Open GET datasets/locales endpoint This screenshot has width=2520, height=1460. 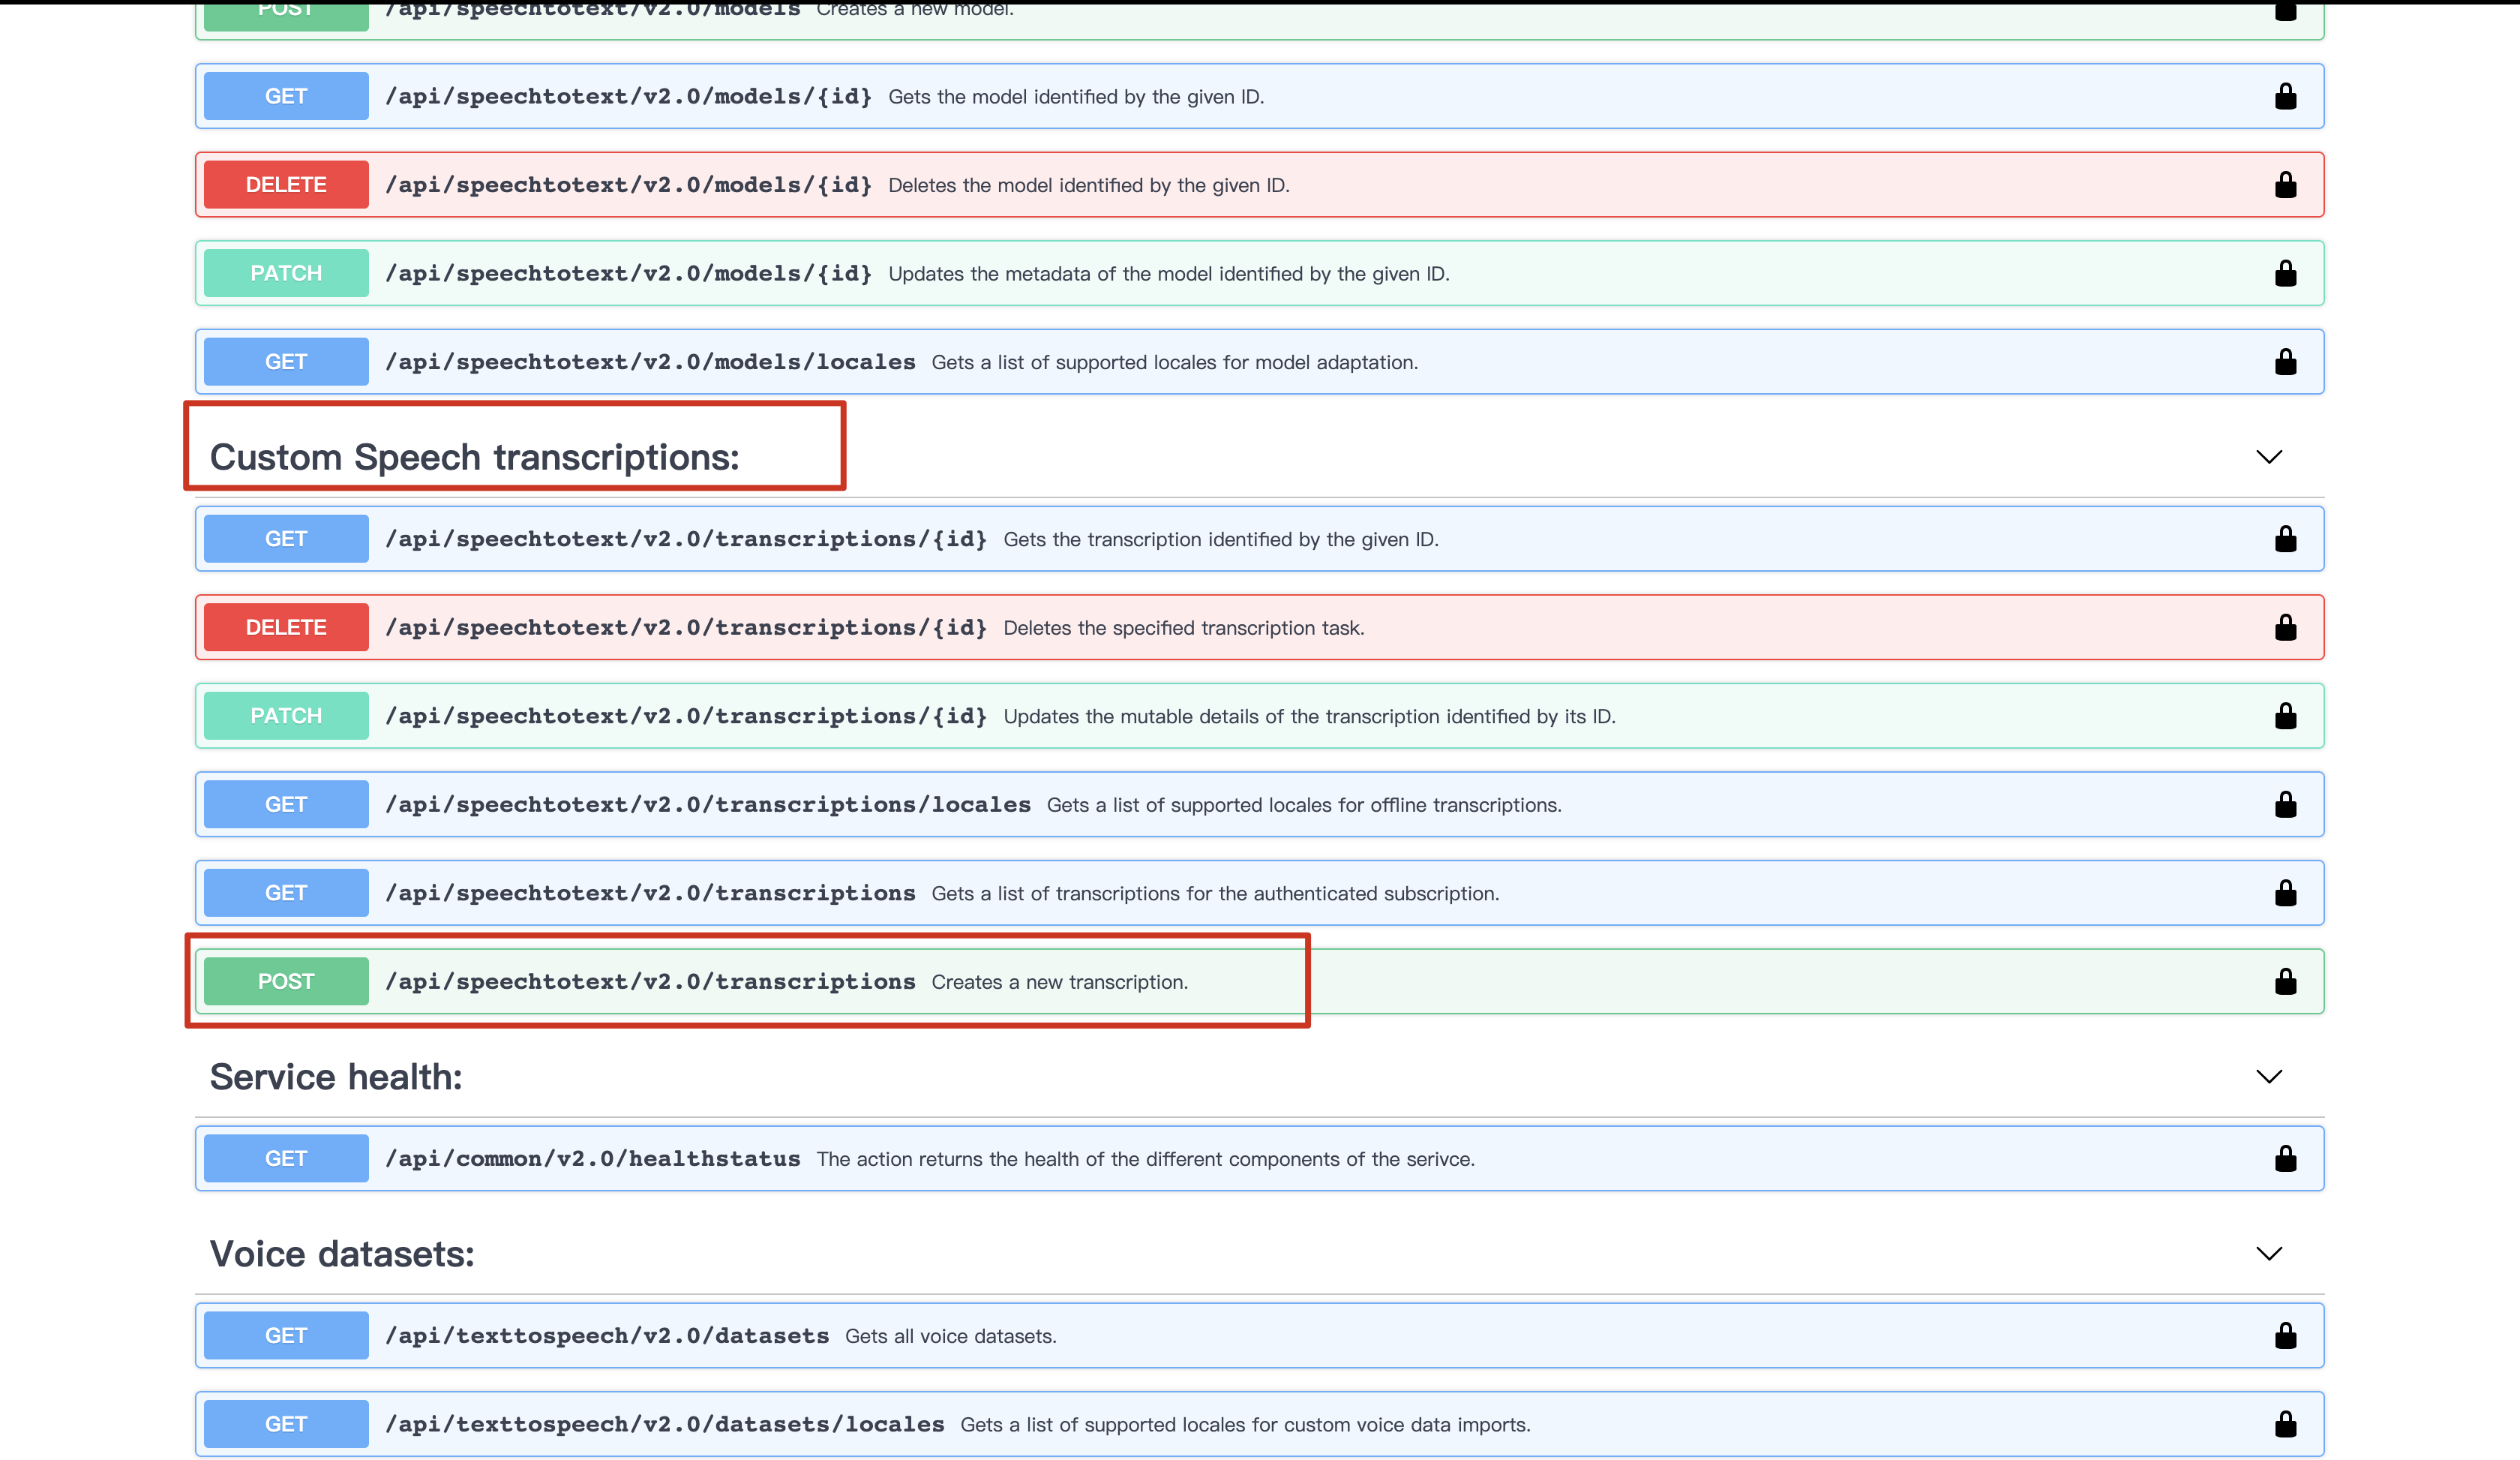(664, 1424)
